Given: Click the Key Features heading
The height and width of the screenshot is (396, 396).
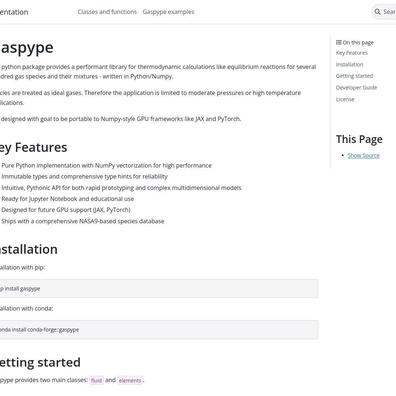Looking at the screenshot, I should click(33, 147).
